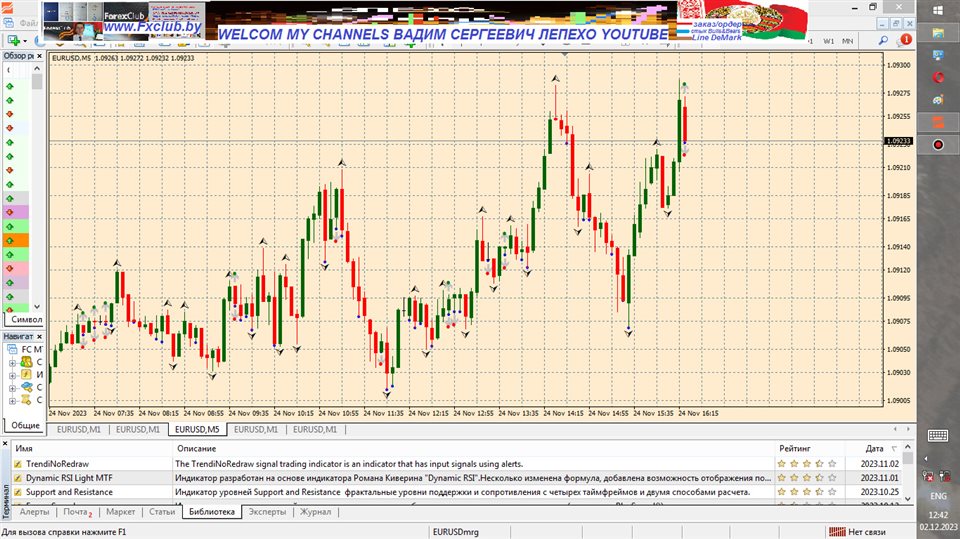Sort library by Дата column header
This screenshot has height=539, width=960.
click(874, 448)
